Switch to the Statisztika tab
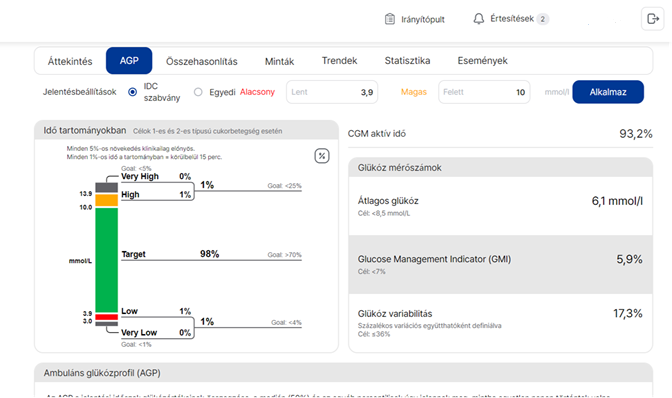 (407, 61)
